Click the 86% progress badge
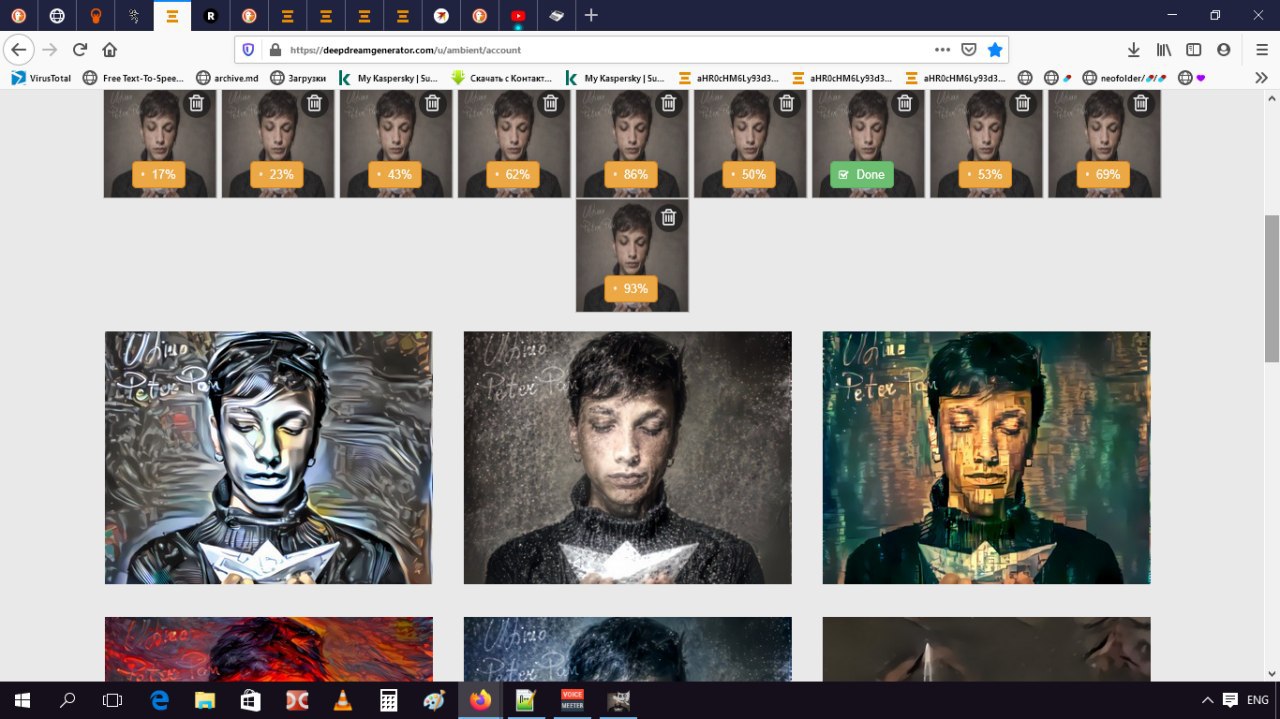The image size is (1280, 719). [x=631, y=174]
